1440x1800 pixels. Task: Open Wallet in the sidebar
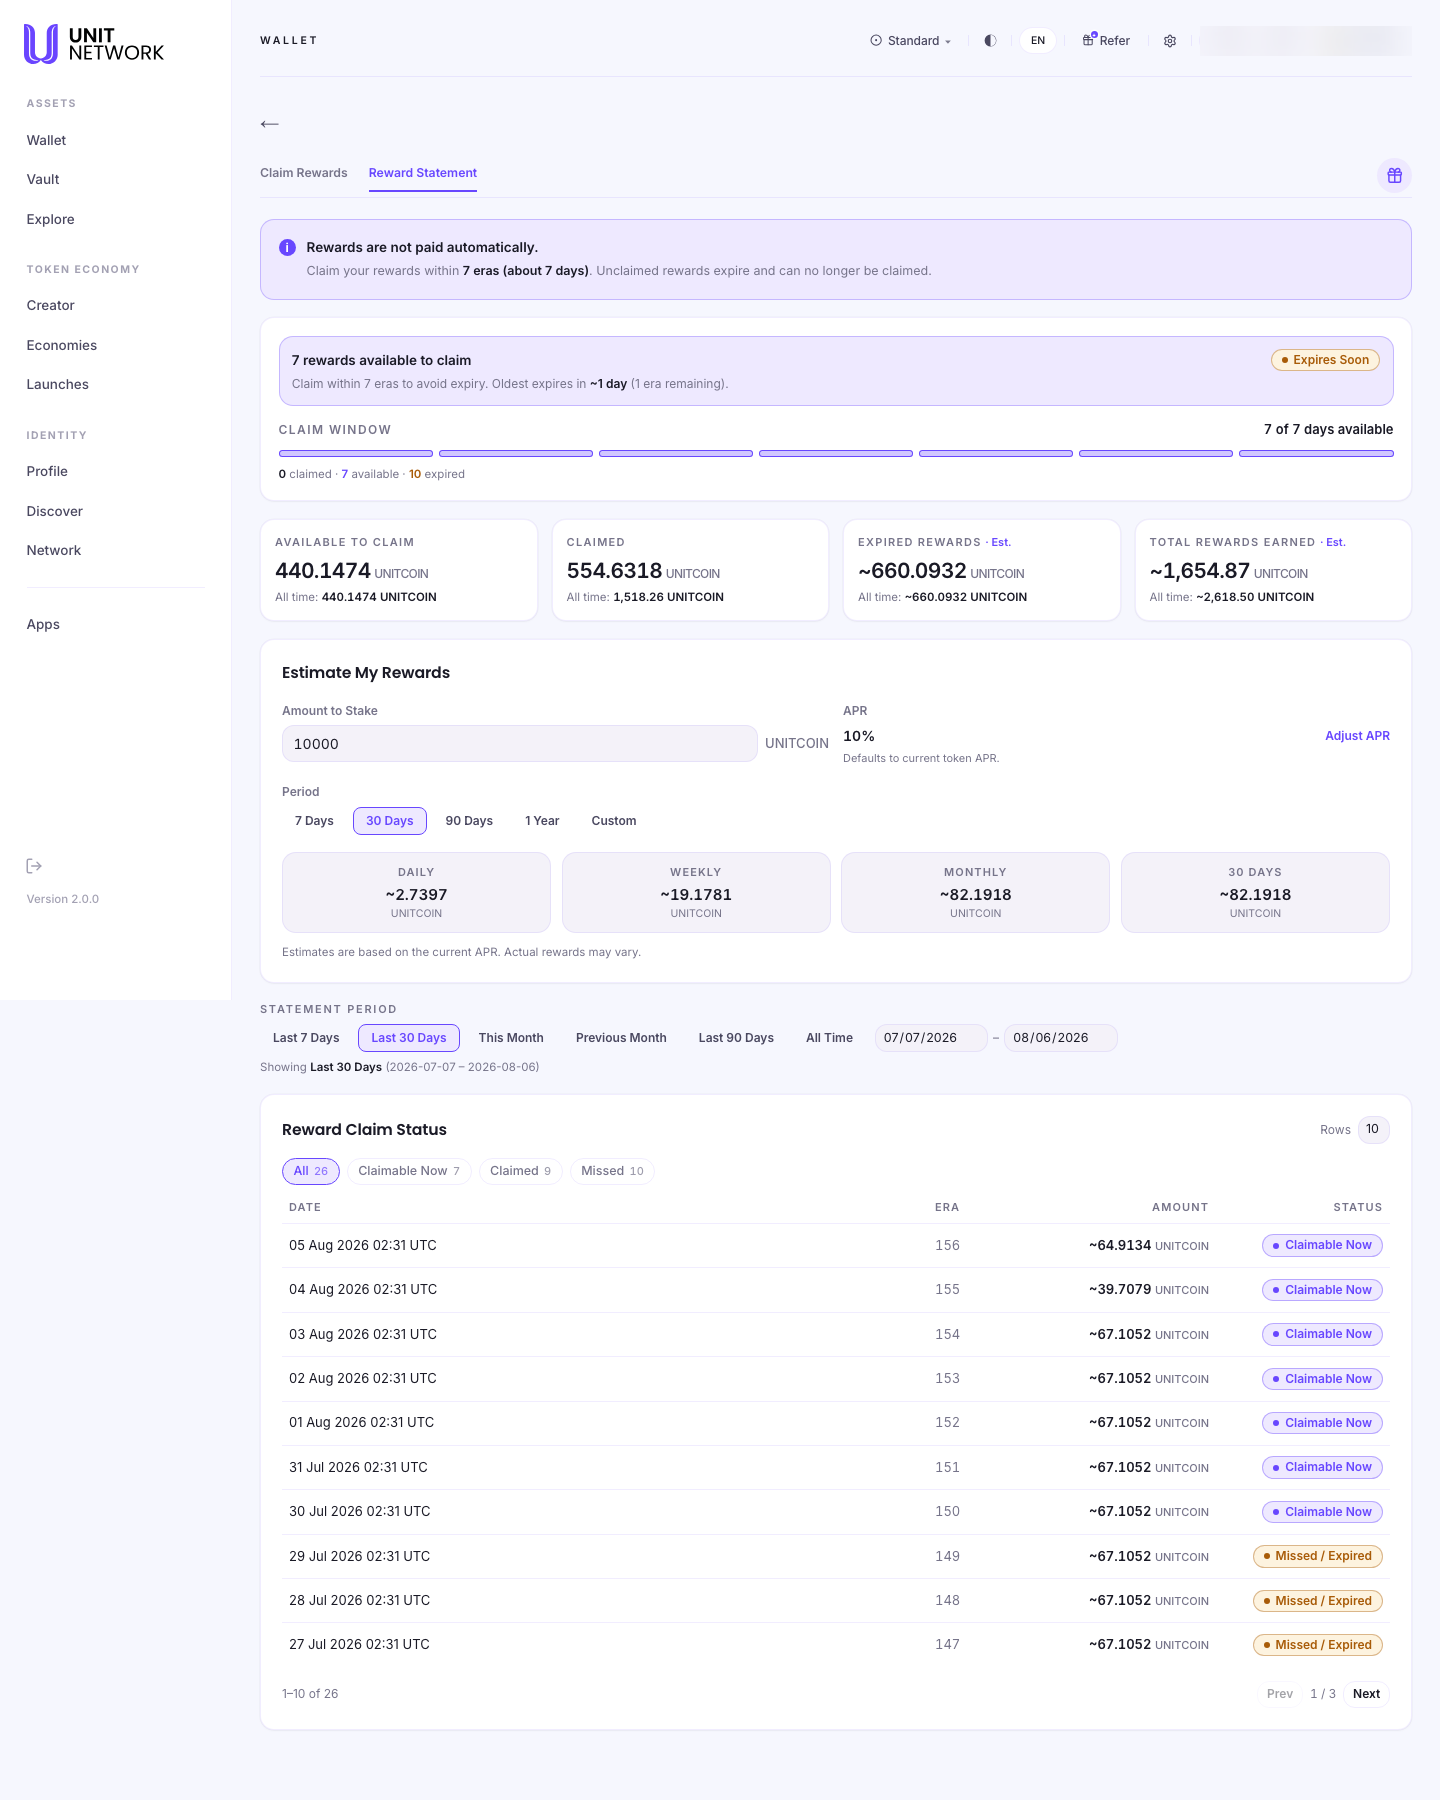46,141
